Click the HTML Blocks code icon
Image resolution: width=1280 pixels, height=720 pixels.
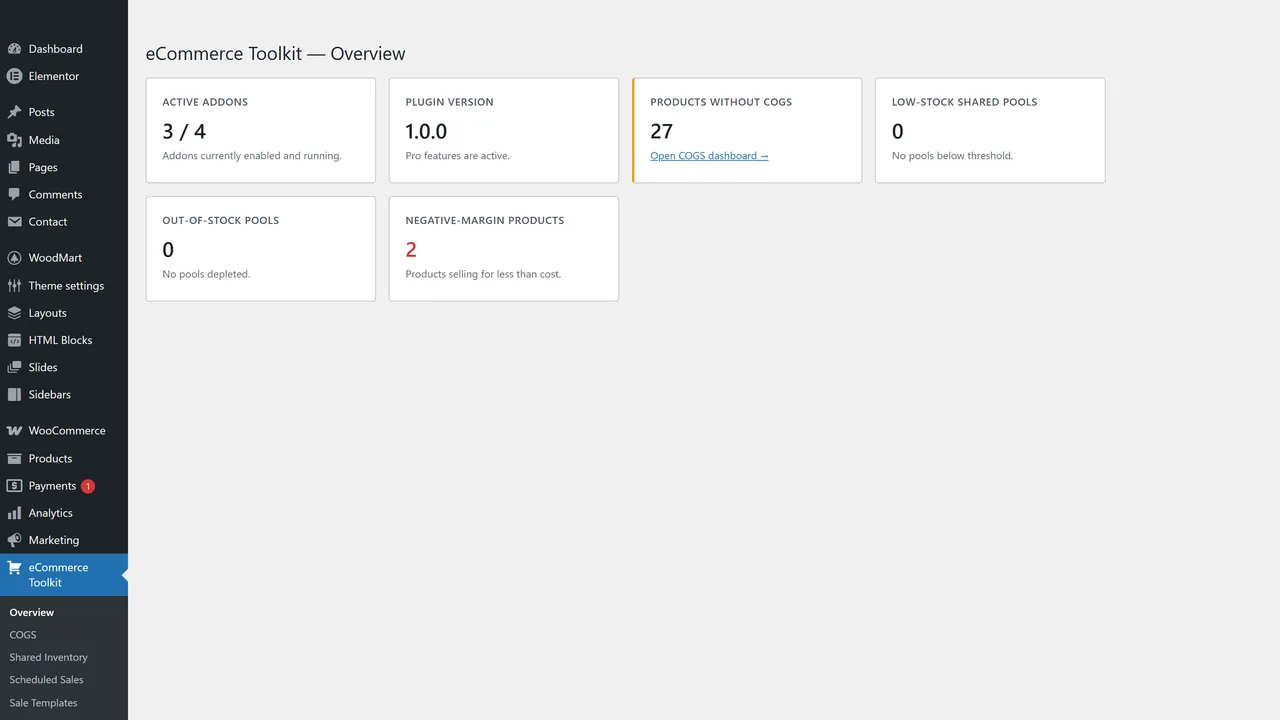(x=14, y=340)
